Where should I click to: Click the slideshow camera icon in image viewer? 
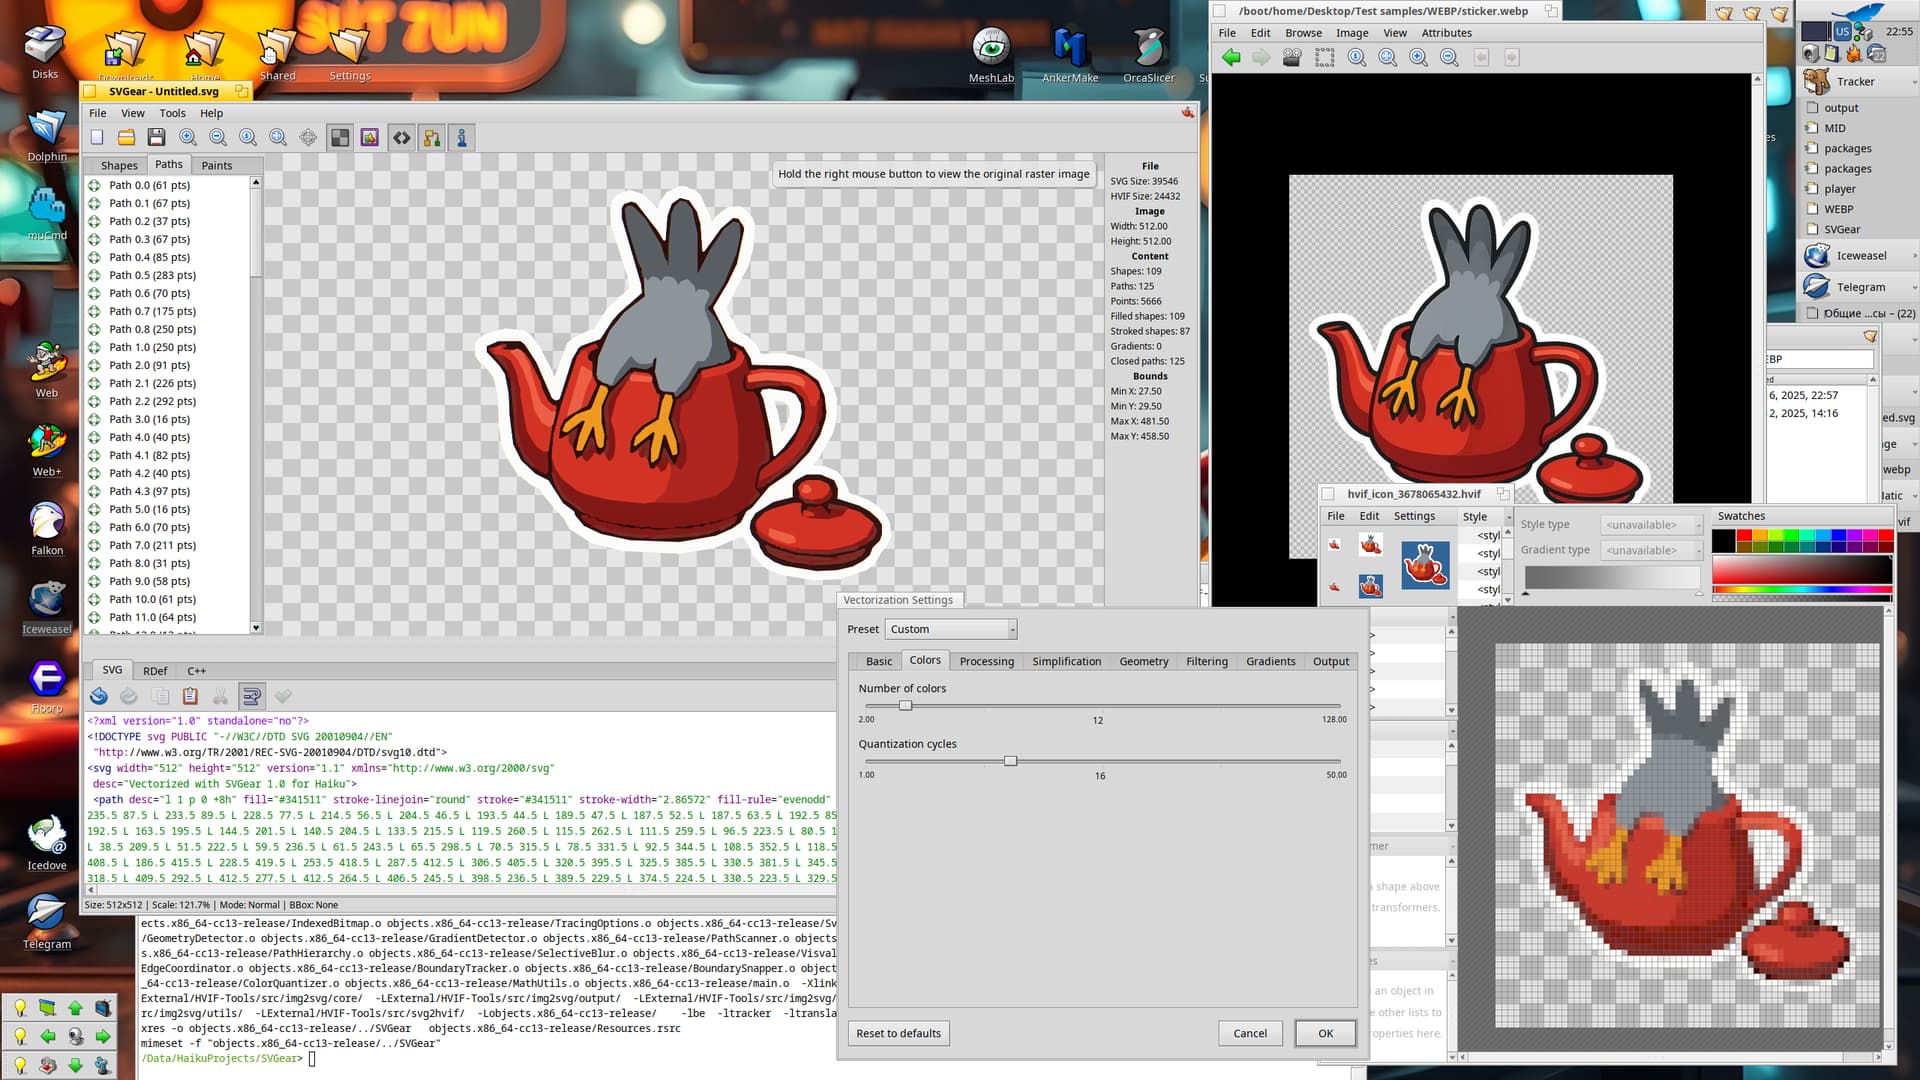pos(1292,58)
